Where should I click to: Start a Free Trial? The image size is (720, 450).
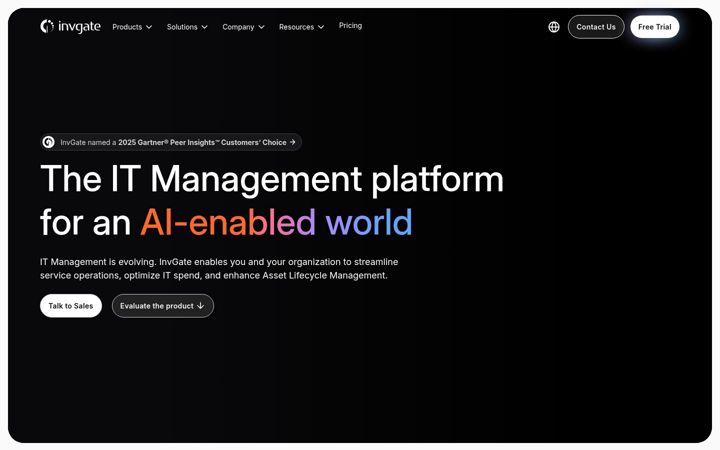[x=655, y=27]
